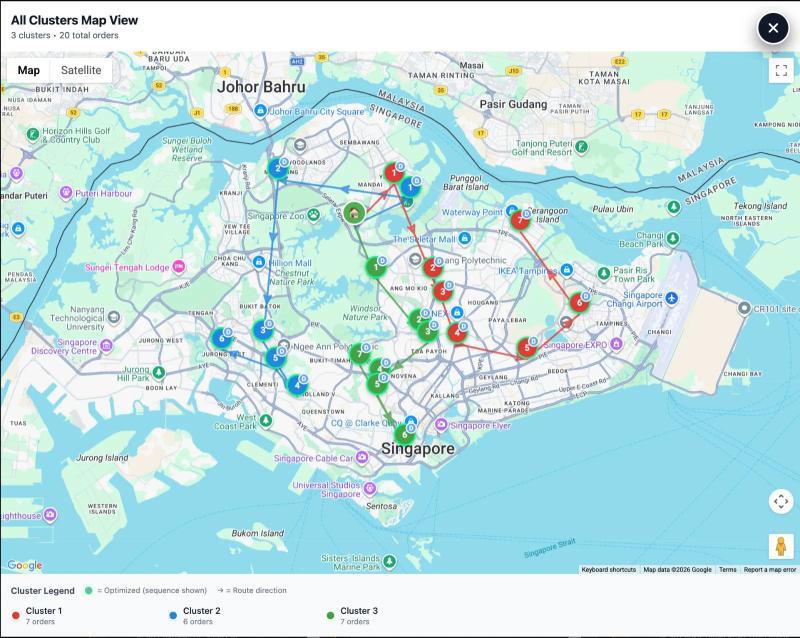Click the Universal Studios Singapore pin
800x638 pixels.
tap(370, 488)
